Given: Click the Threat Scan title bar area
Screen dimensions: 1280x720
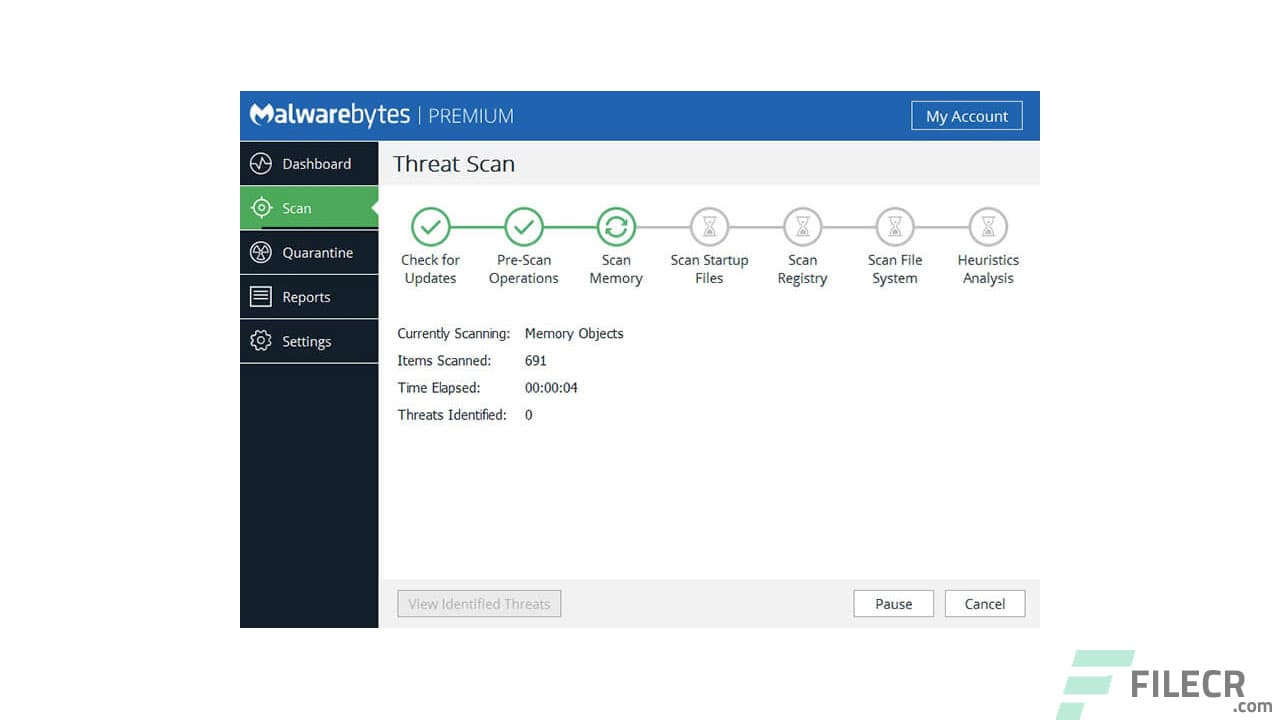Looking at the screenshot, I should 453,163.
